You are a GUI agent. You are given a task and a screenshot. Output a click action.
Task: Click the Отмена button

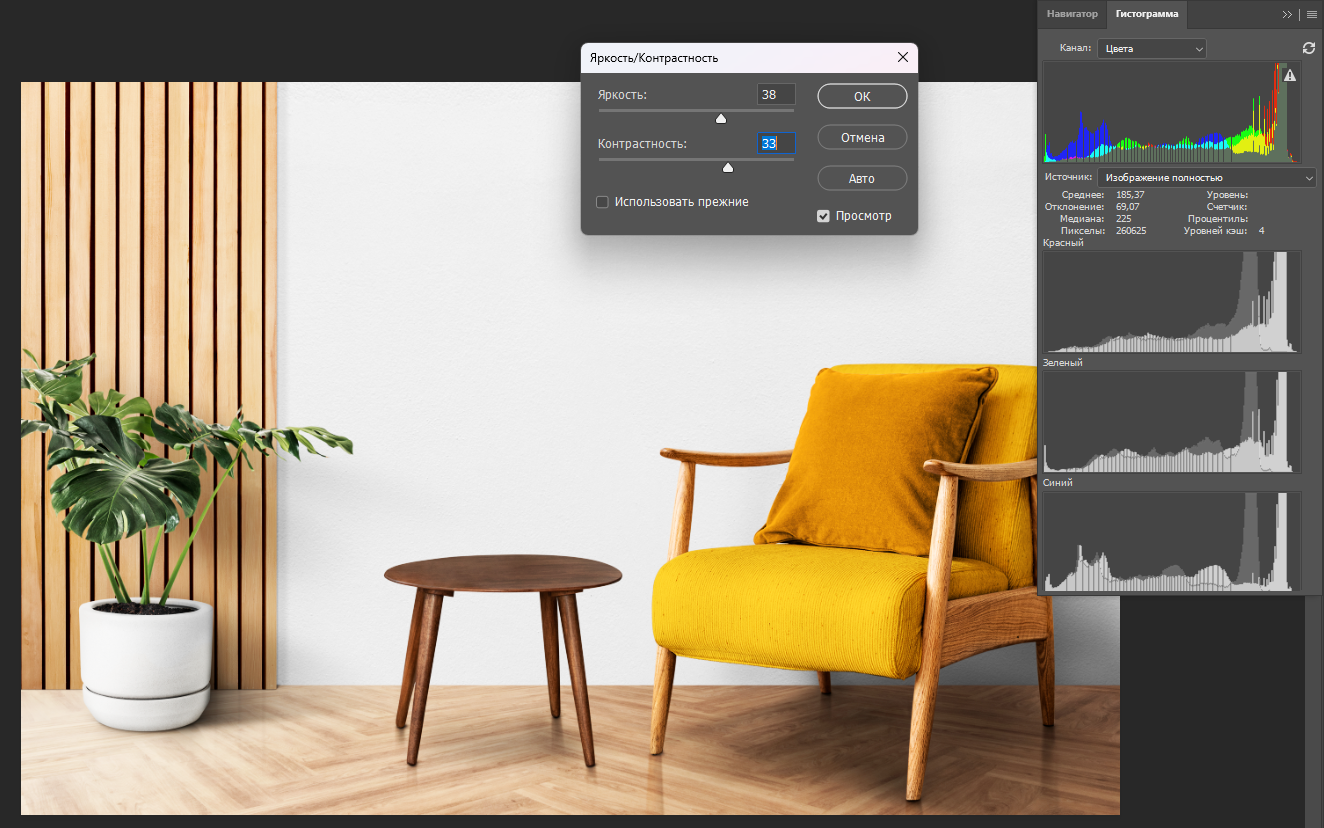[x=862, y=137]
